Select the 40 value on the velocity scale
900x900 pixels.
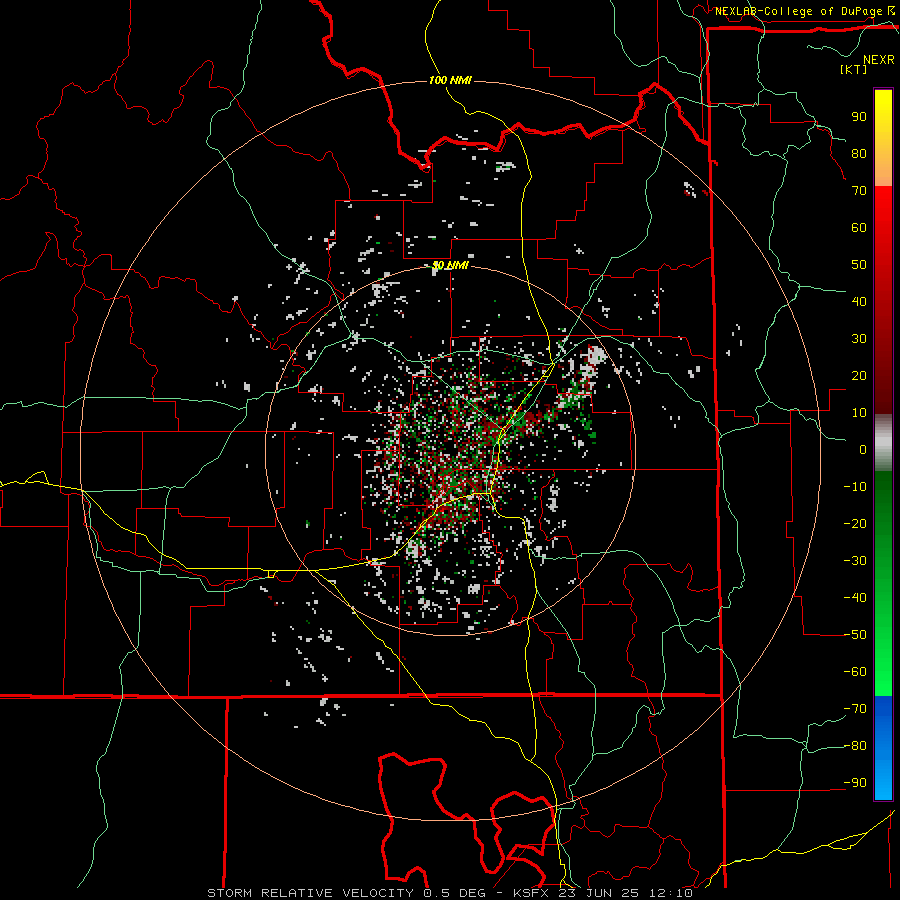click(859, 302)
